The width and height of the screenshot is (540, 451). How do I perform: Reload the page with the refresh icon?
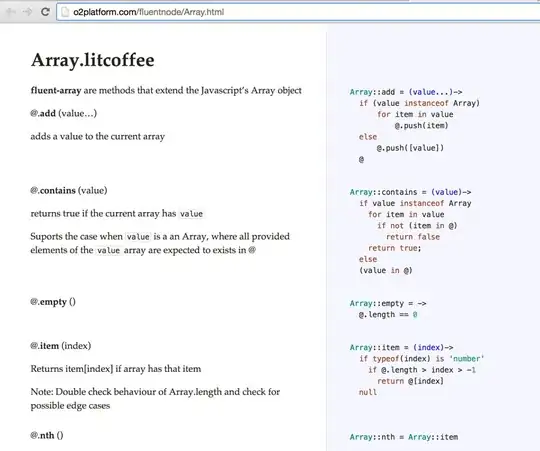pyautogui.click(x=45, y=12)
